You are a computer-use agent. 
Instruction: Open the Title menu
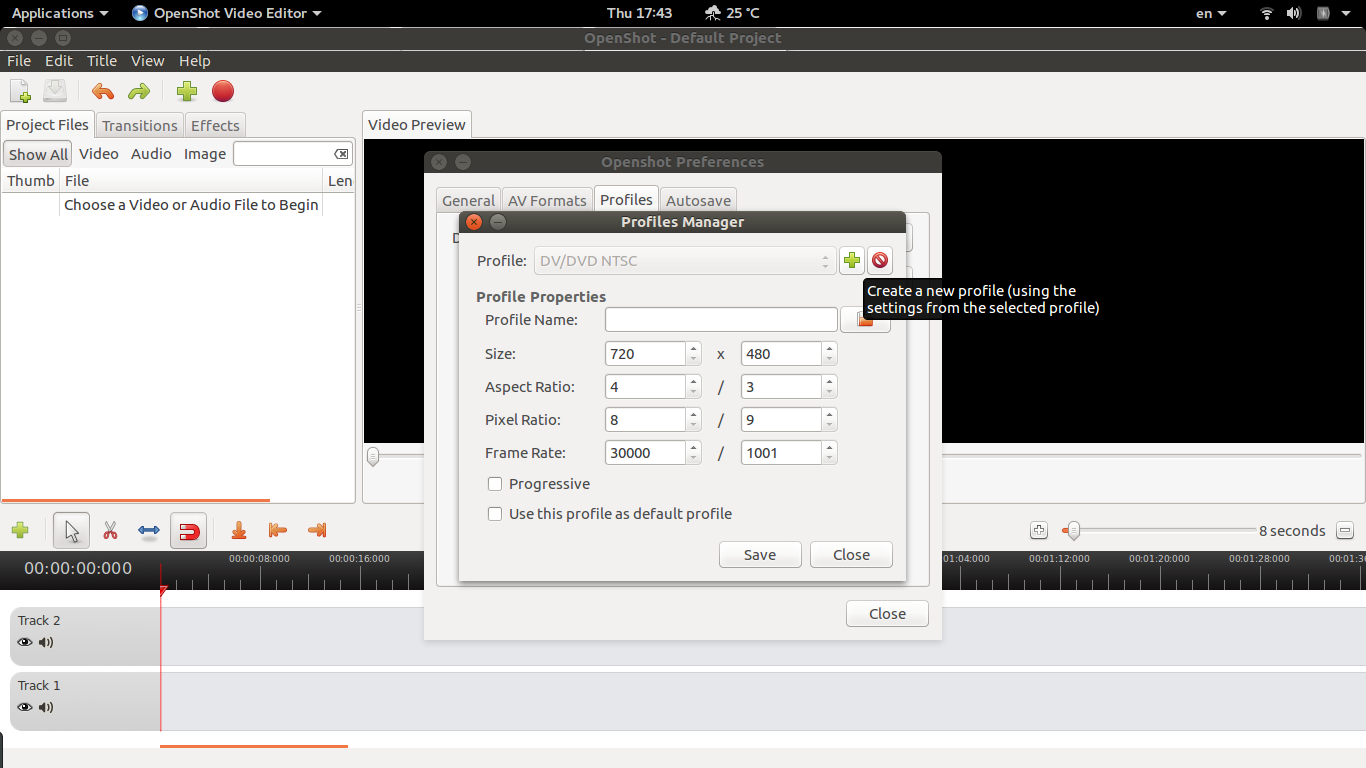pos(102,61)
